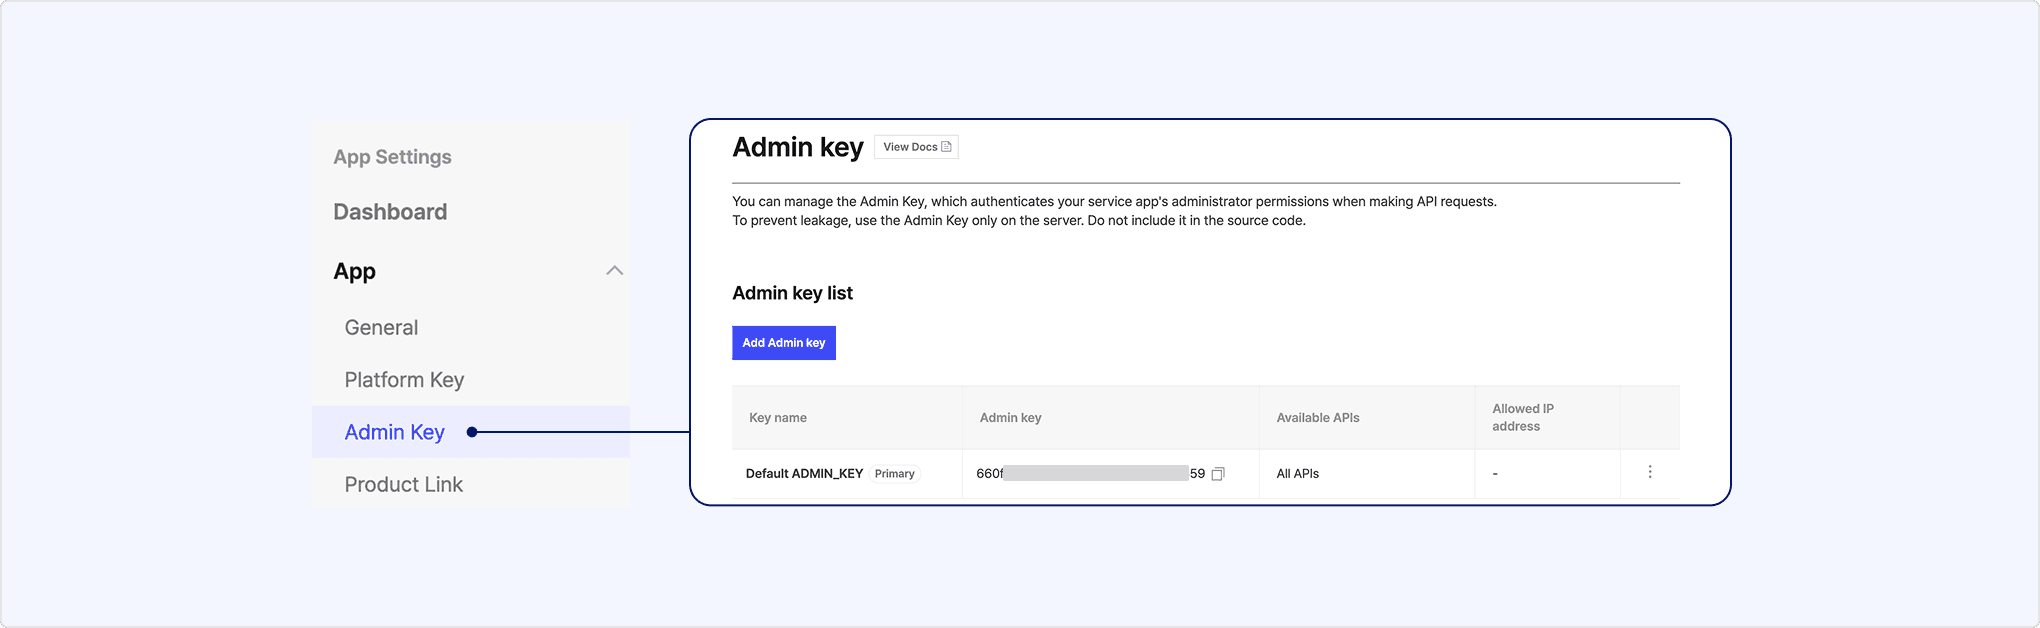Click the All APIs cell

pos(1297,474)
